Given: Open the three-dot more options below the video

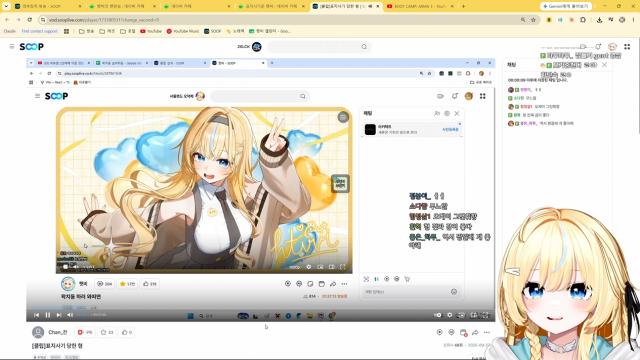Looking at the screenshot, I should (x=487, y=332).
